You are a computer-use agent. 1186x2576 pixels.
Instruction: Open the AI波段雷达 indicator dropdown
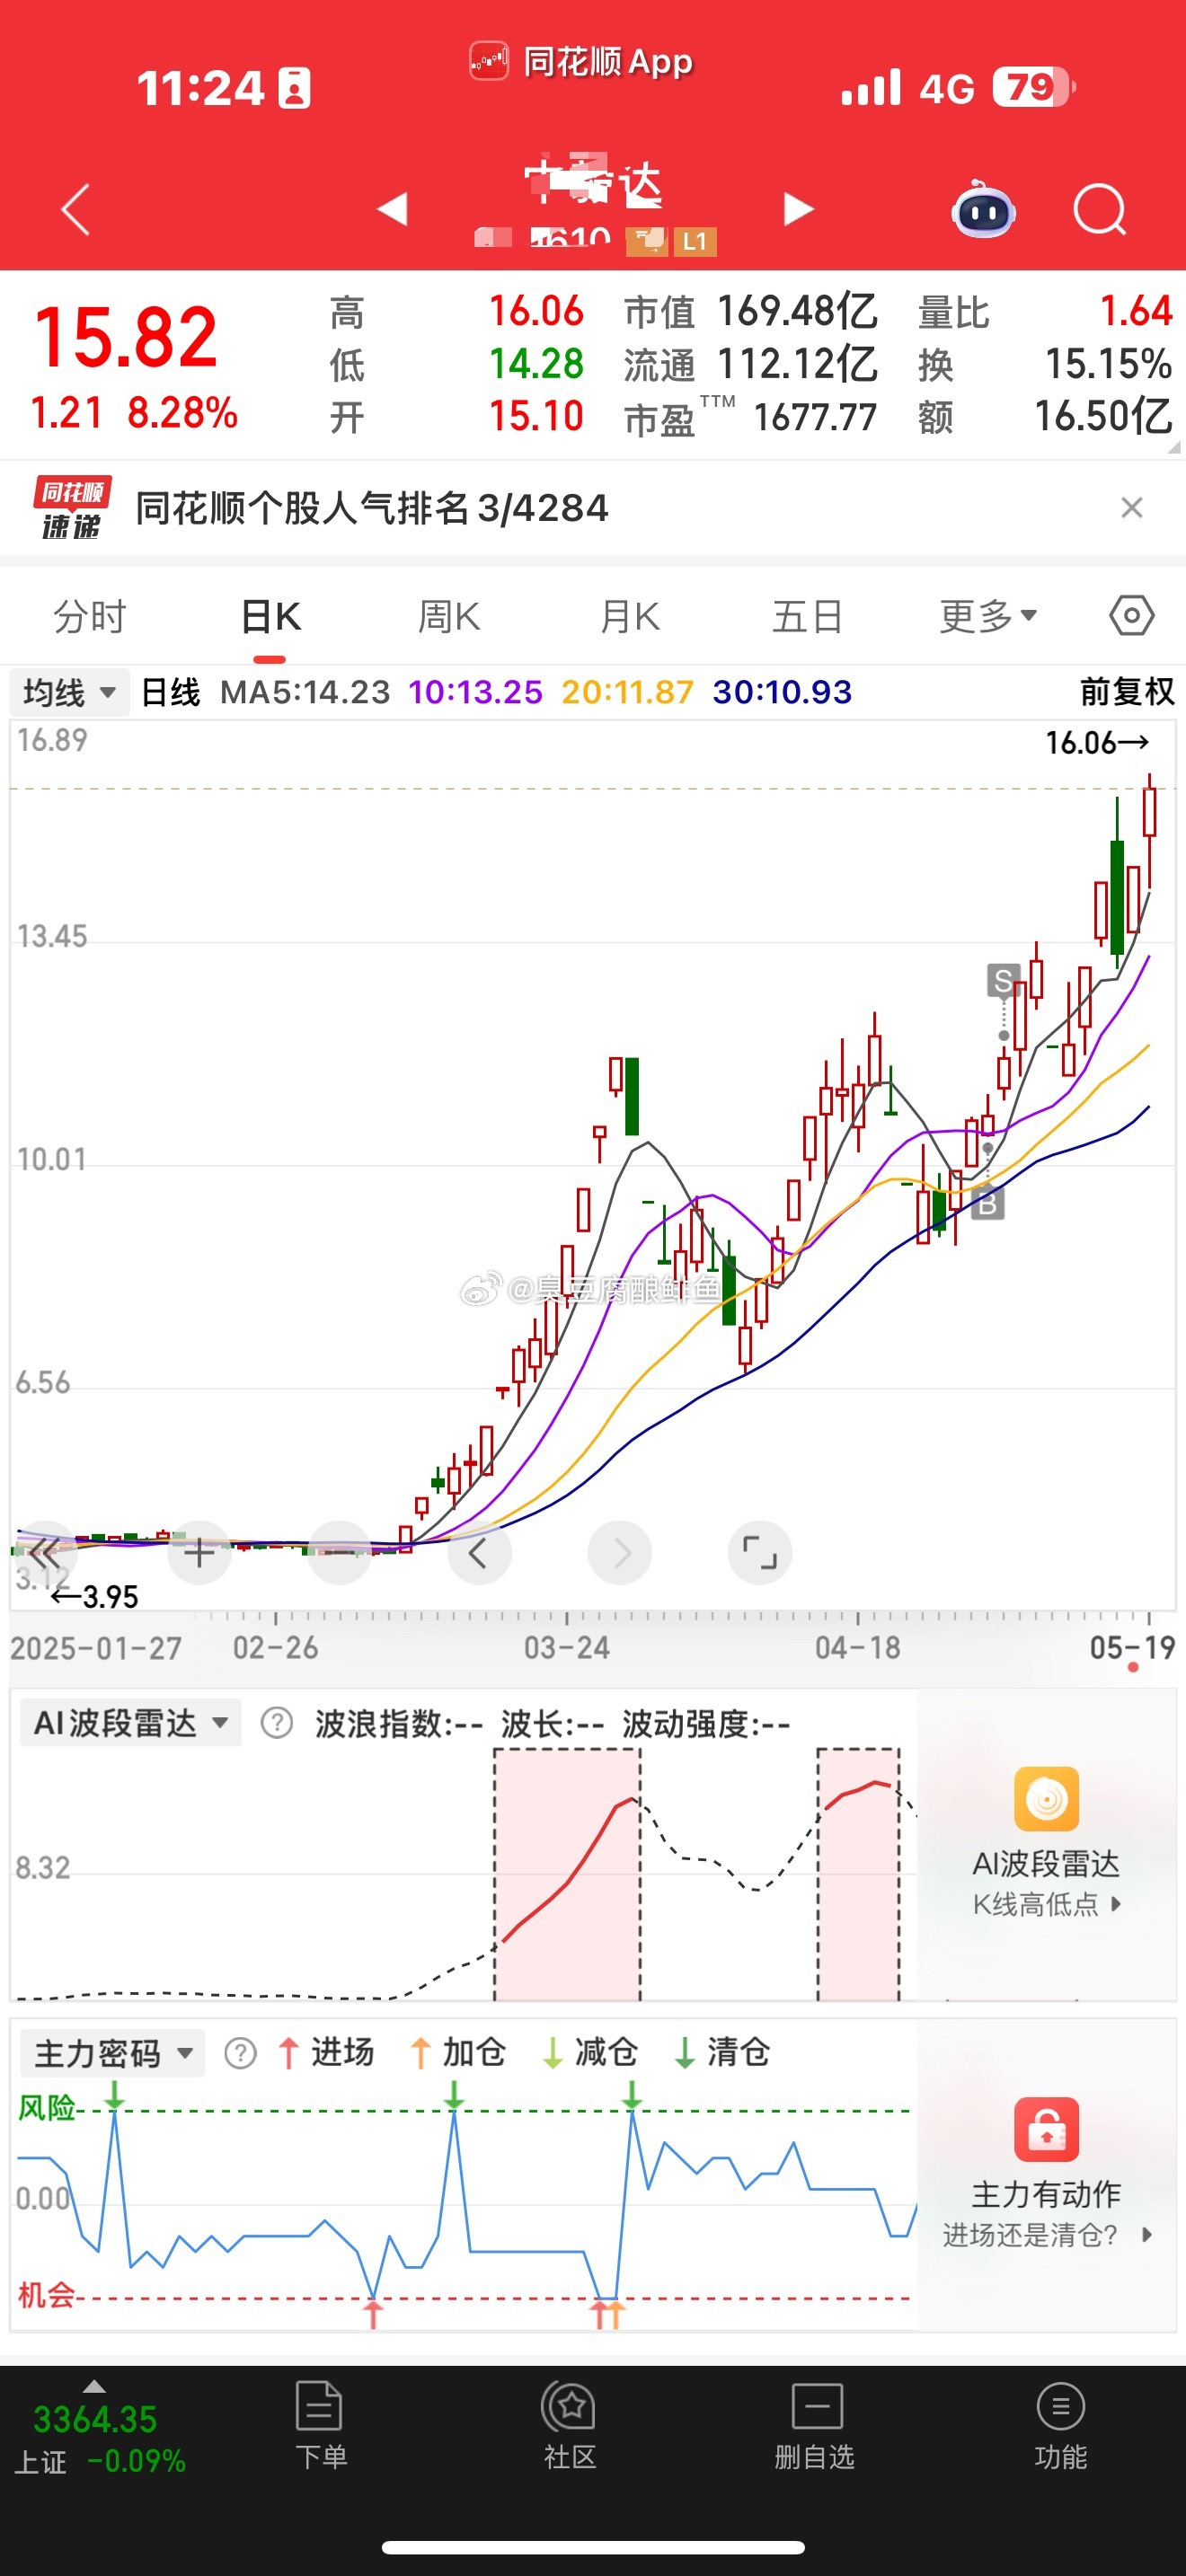[131, 1723]
